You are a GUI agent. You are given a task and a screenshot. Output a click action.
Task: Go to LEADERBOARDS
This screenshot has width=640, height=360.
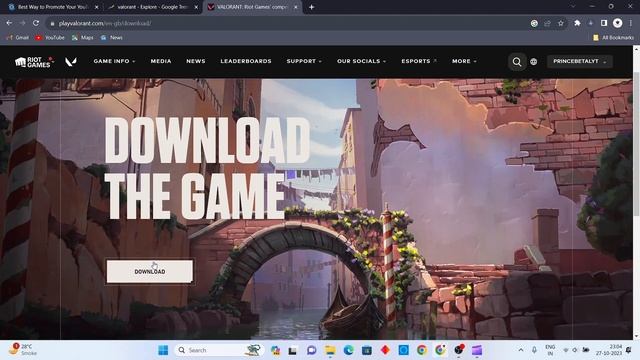[246, 61]
